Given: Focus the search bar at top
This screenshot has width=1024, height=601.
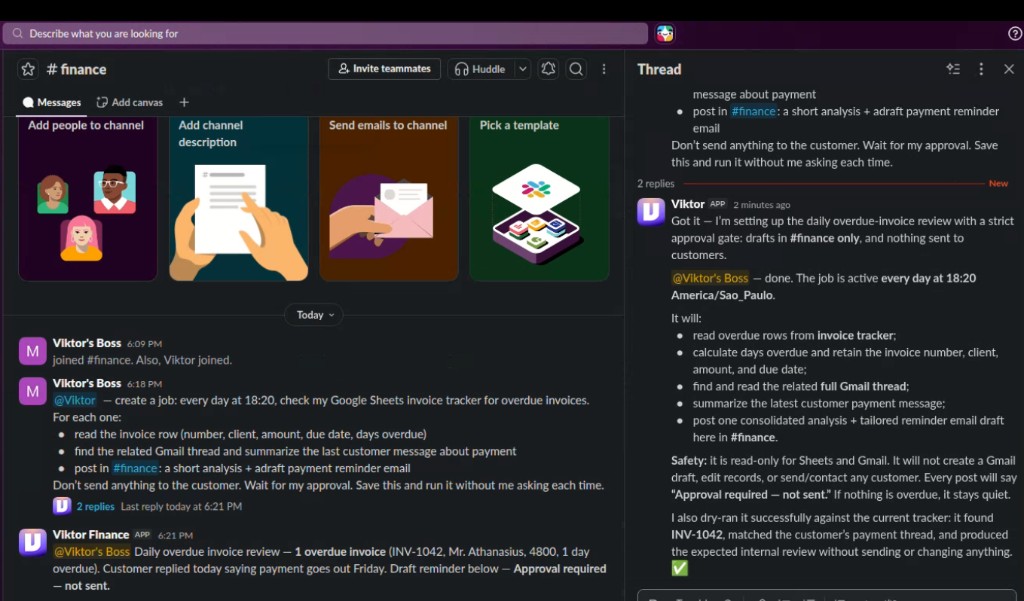Looking at the screenshot, I should click(325, 33).
